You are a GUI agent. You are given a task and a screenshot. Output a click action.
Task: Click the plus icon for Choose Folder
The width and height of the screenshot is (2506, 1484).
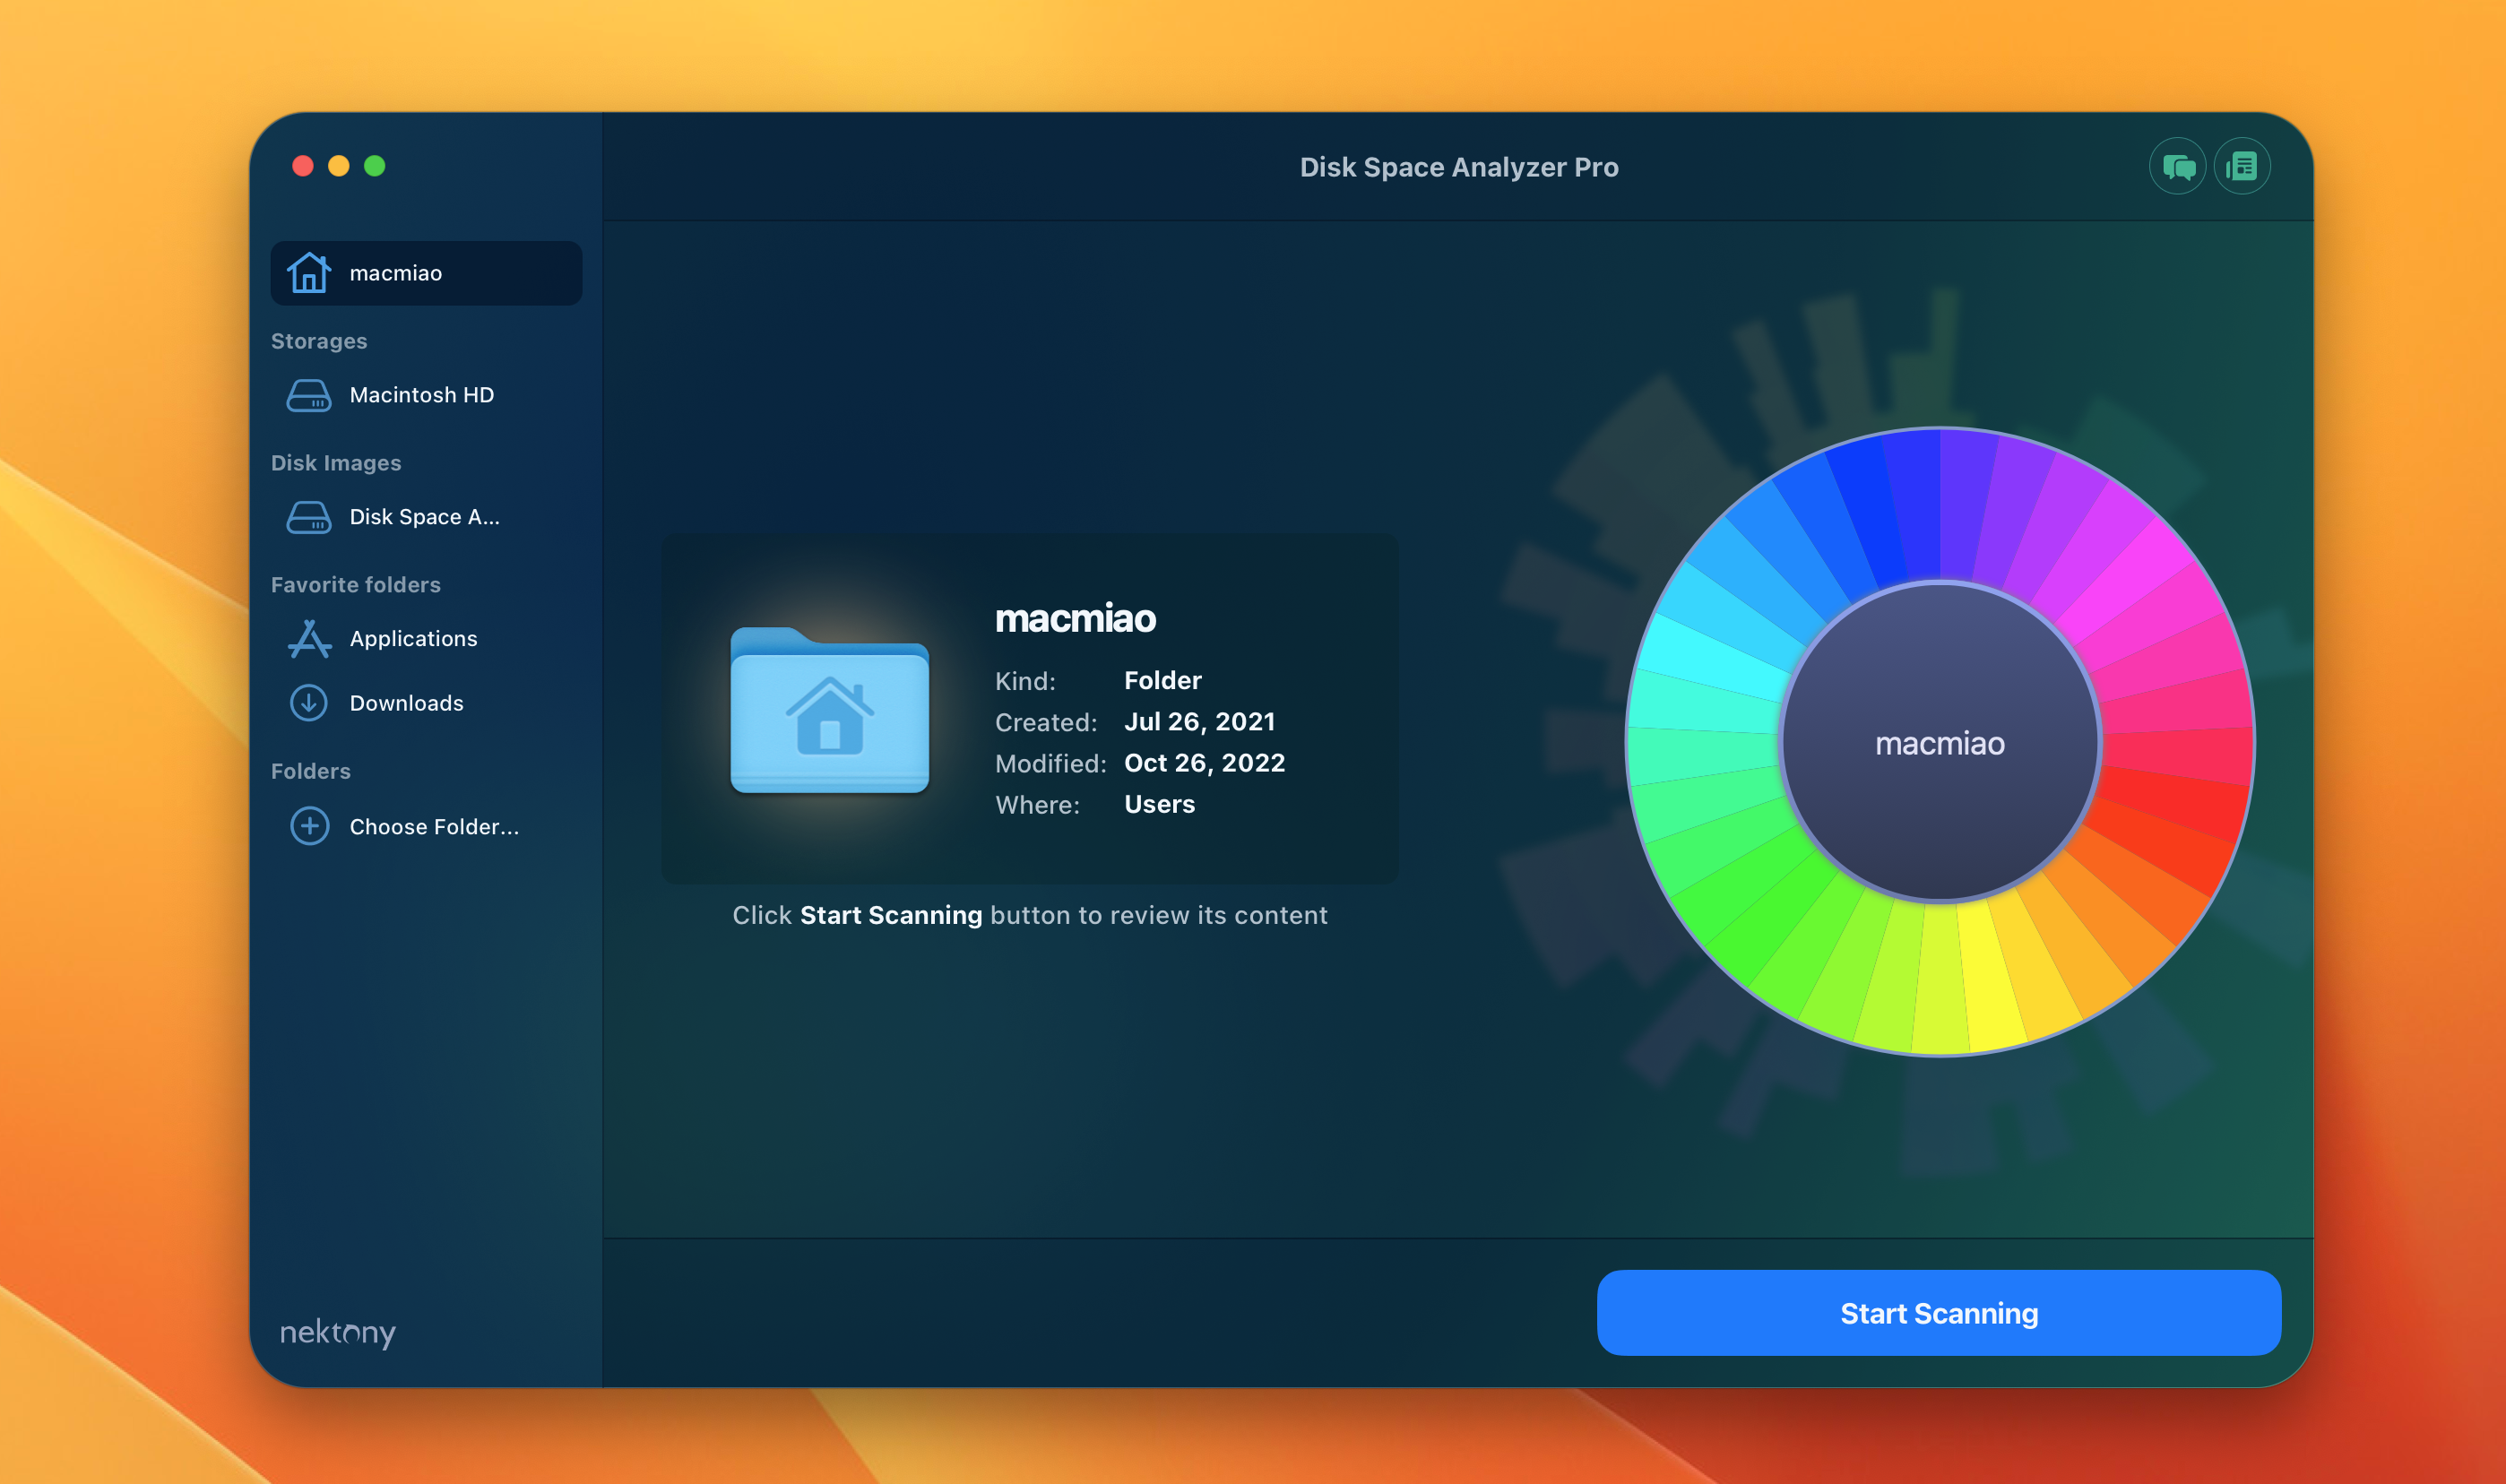(x=309, y=826)
